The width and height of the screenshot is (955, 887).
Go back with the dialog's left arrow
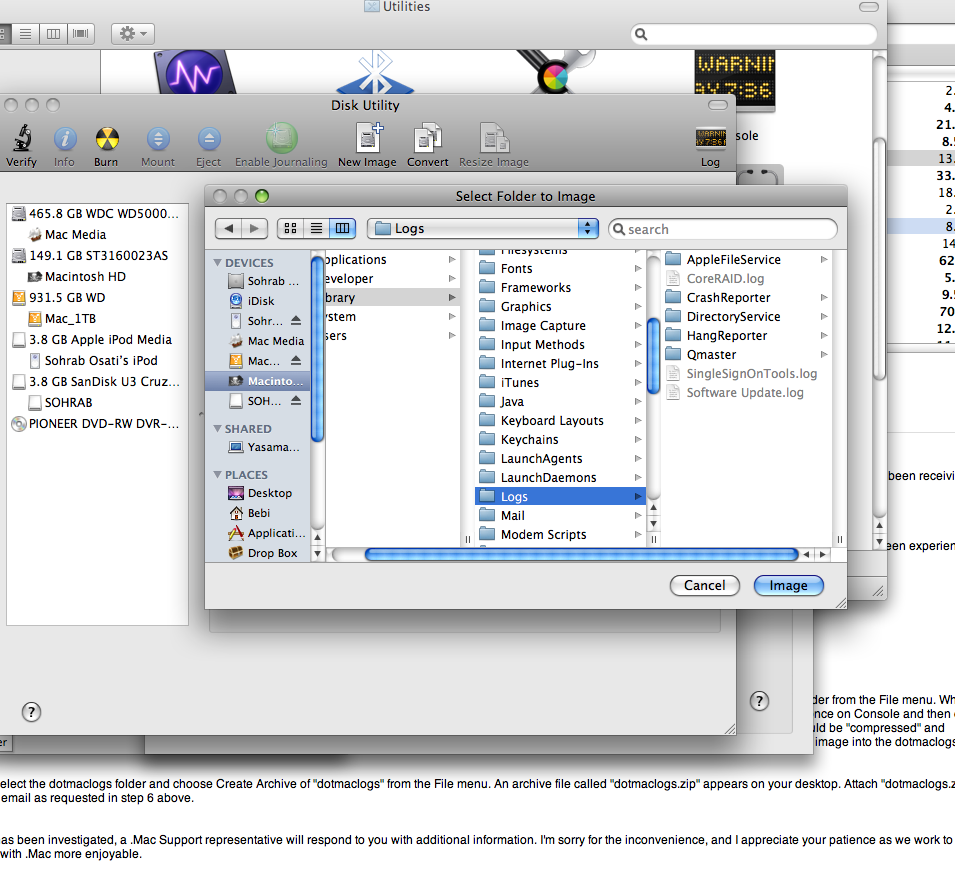coord(229,228)
